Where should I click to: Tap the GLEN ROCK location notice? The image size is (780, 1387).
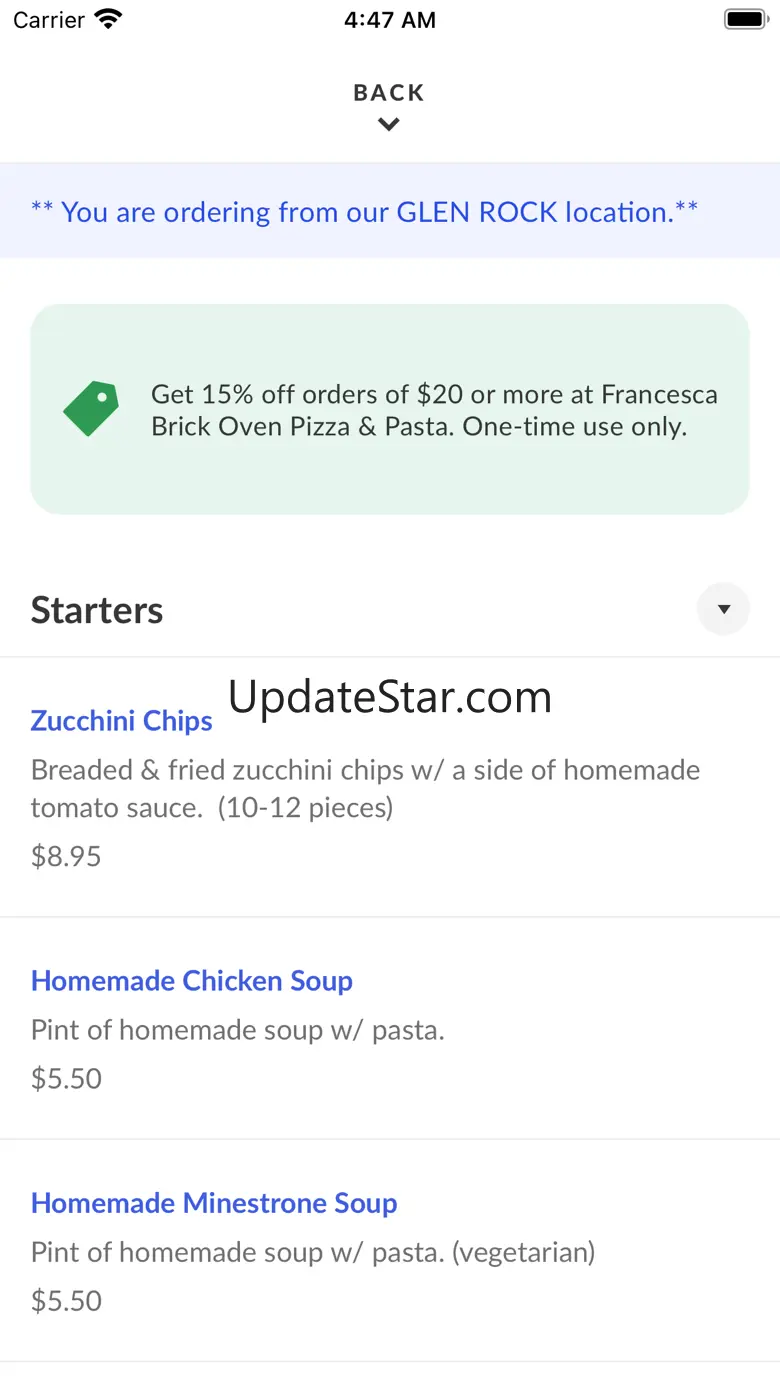click(364, 212)
